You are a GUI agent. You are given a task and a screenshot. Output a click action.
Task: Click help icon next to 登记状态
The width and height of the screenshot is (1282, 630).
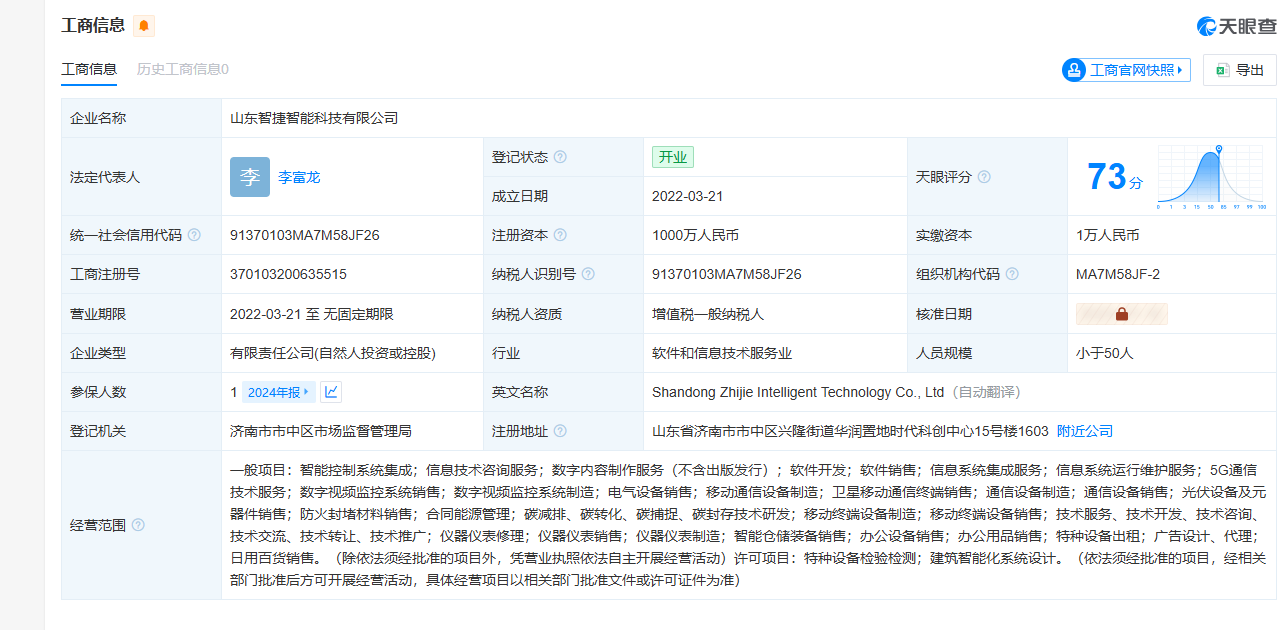point(560,157)
